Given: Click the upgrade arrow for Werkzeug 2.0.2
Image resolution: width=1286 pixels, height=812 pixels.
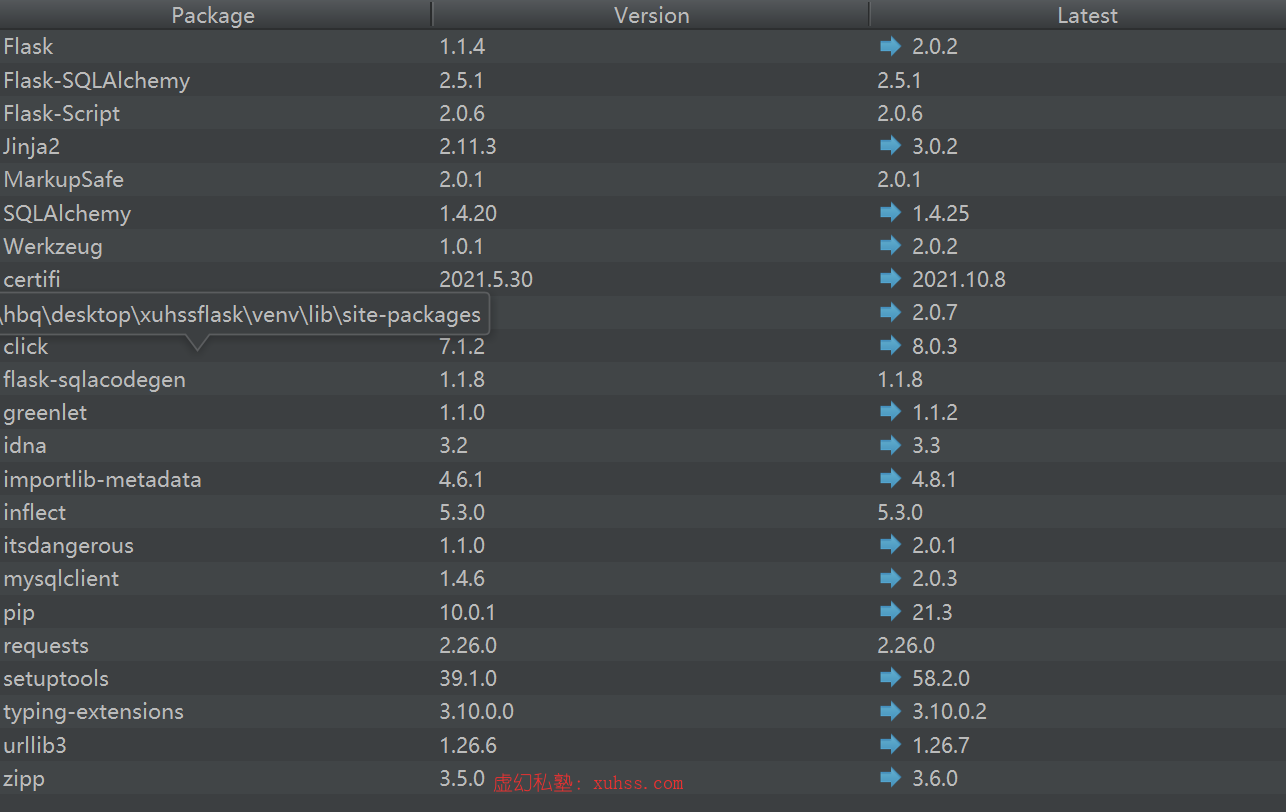Looking at the screenshot, I should [x=890, y=246].
